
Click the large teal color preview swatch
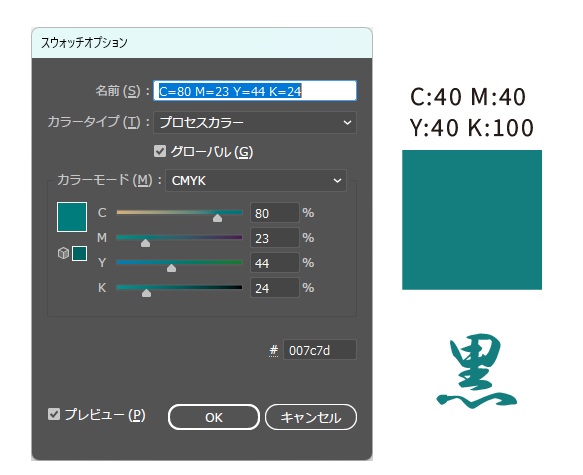(72, 217)
